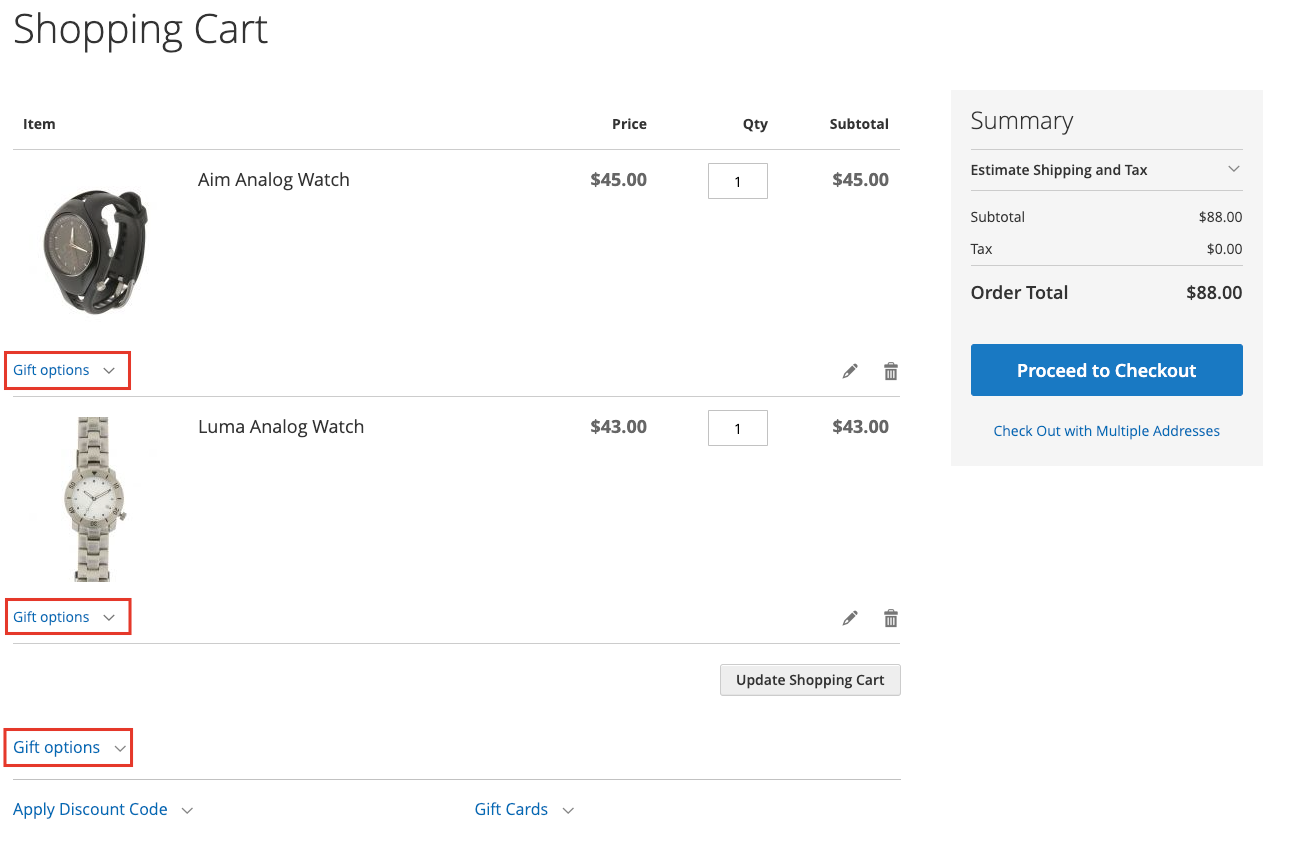Click the quantity field for Luma Analog Watch
This screenshot has height=865, width=1298.
737,427
